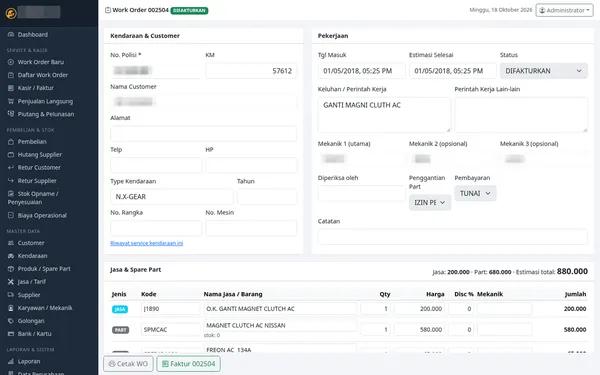This screenshot has width=600, height=375.
Task: Click the Customer people icon
Action: 11,243
